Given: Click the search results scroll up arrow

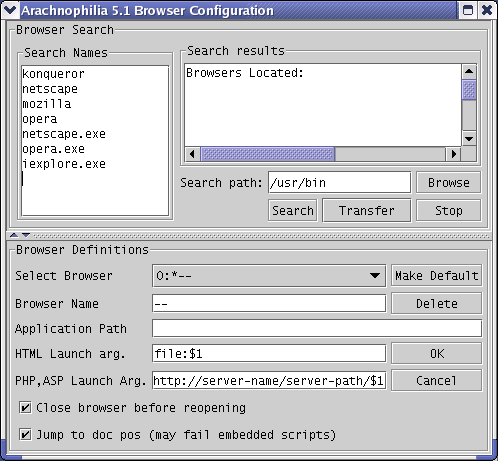Looking at the screenshot, I should (x=469, y=71).
